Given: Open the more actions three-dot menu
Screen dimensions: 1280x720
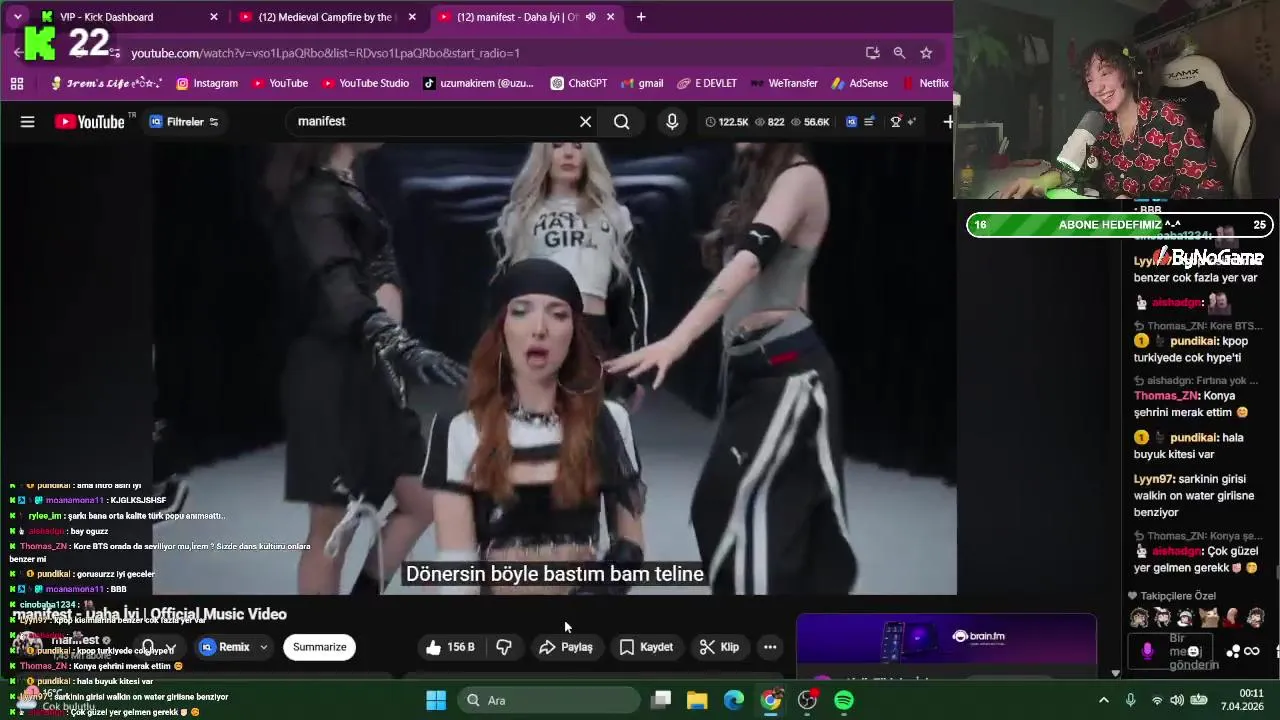Looking at the screenshot, I should [770, 647].
